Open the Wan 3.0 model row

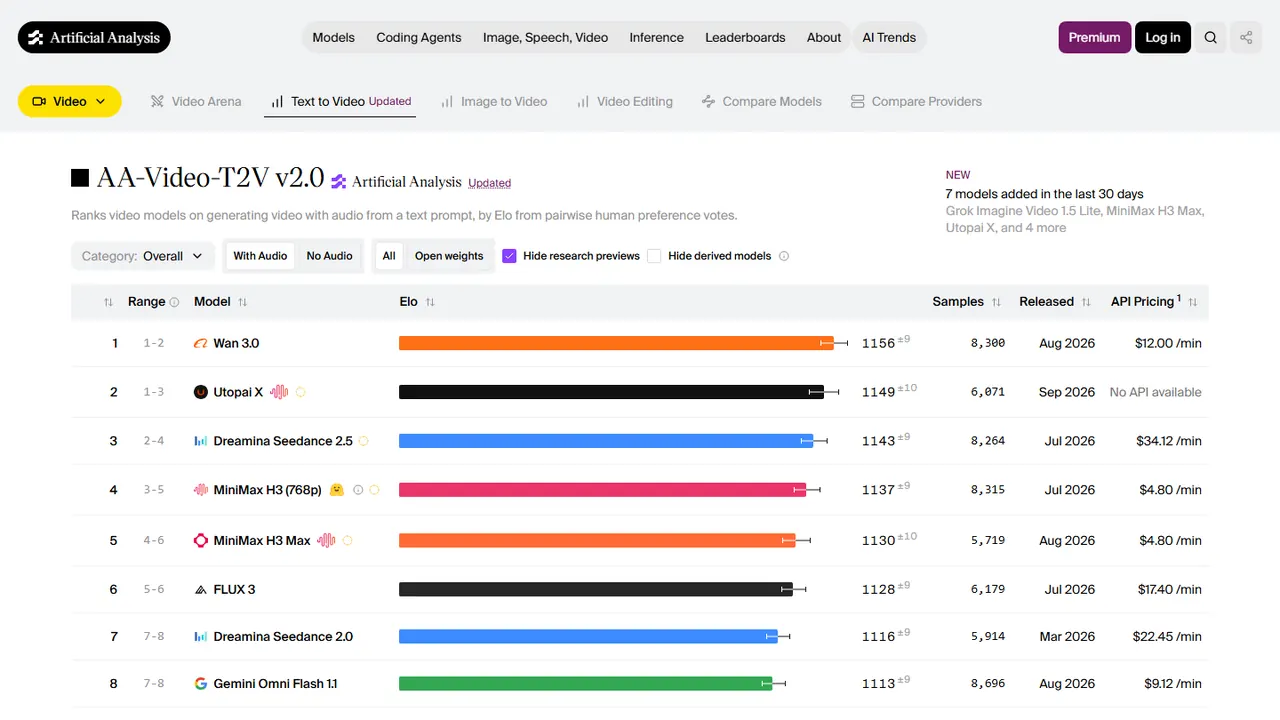click(x=639, y=343)
